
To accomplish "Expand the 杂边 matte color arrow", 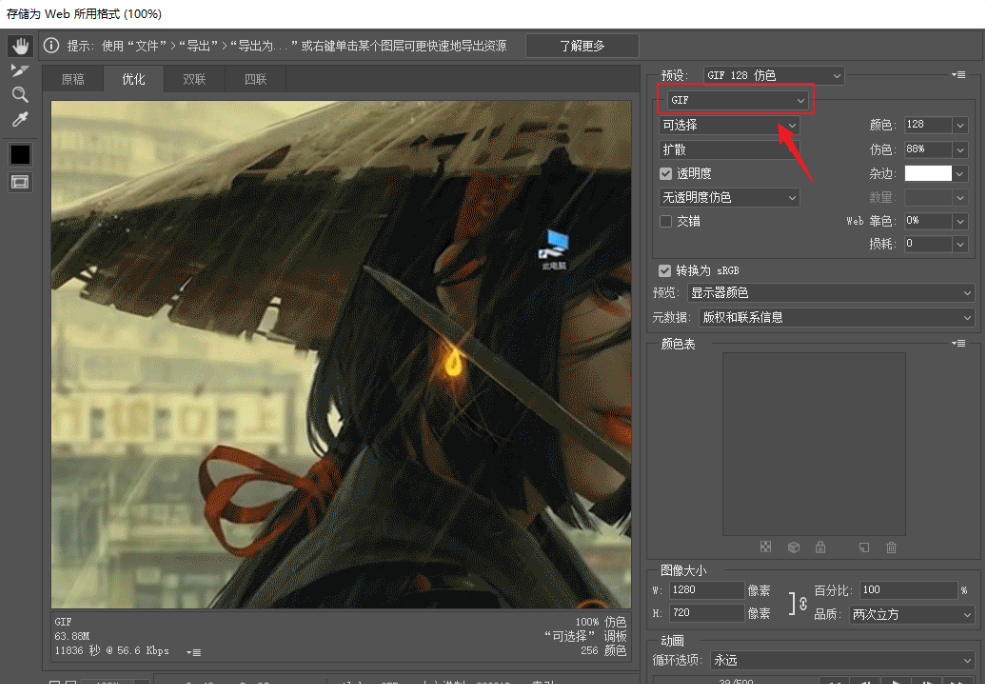I will tap(960, 173).
